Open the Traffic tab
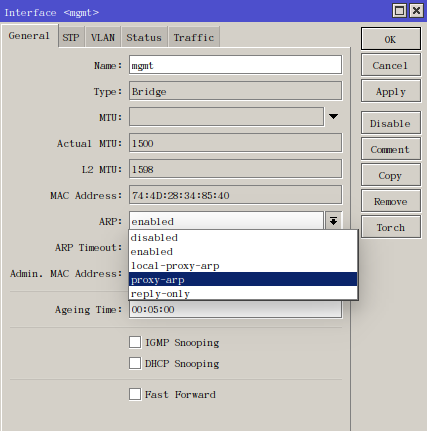Screen dimensions: 427x431 194,37
